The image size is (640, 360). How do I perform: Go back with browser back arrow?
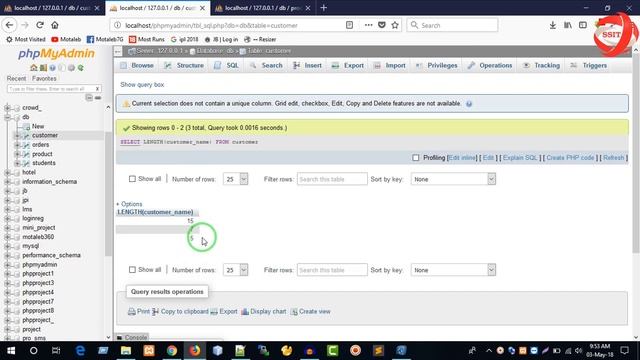click(x=9, y=25)
